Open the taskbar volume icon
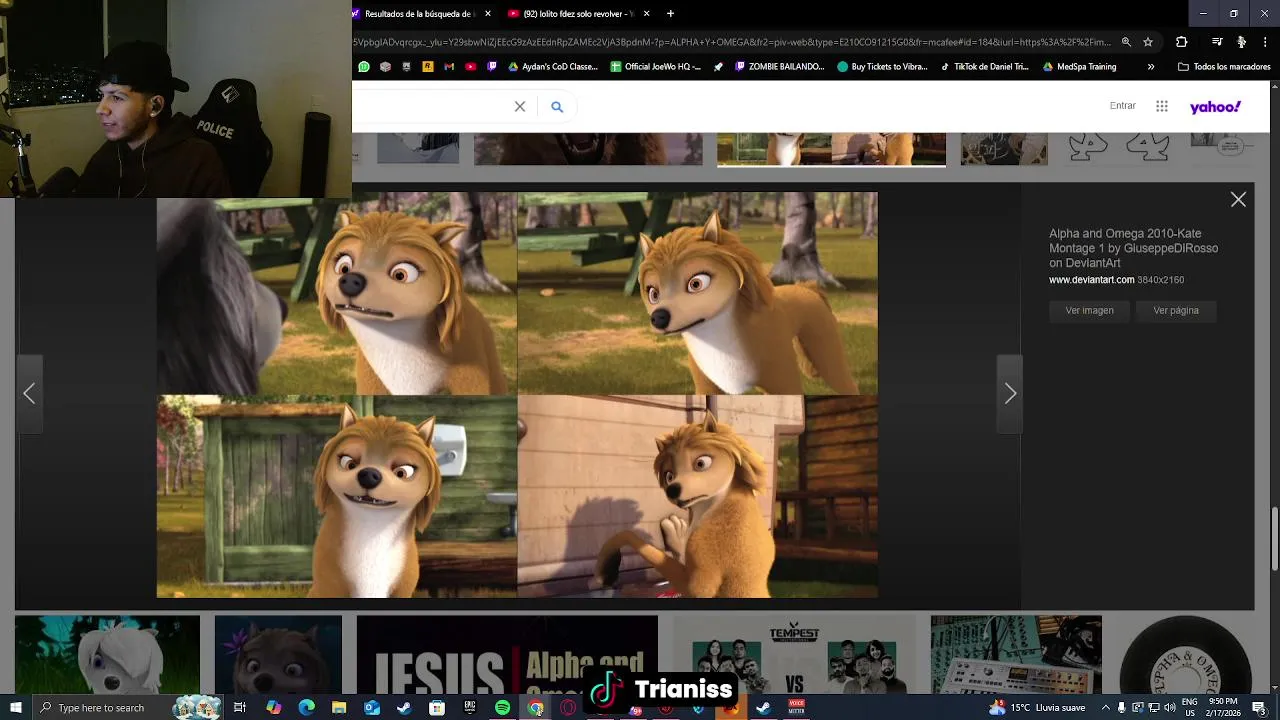This screenshot has height=720, width=1280. pos(1170,708)
